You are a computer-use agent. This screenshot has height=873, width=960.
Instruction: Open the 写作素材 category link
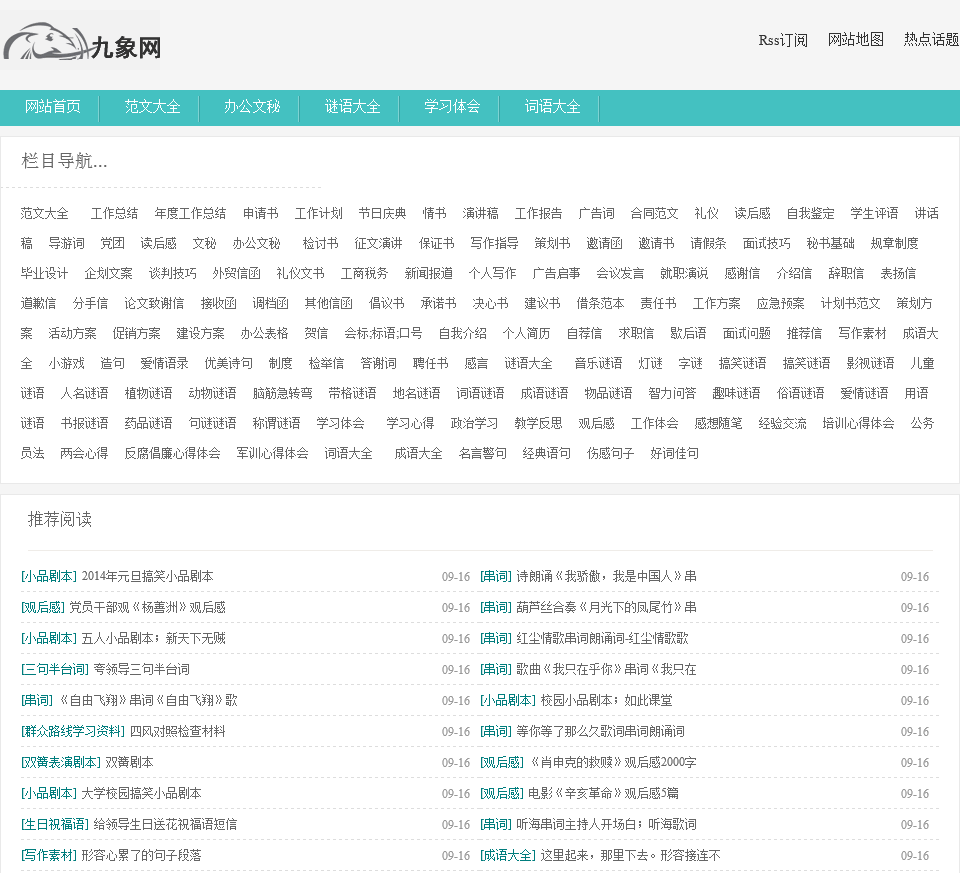(863, 333)
